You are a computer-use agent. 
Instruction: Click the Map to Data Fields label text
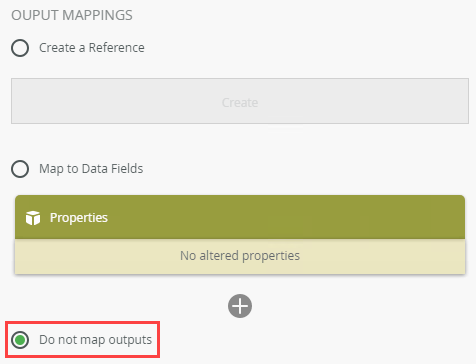91,169
